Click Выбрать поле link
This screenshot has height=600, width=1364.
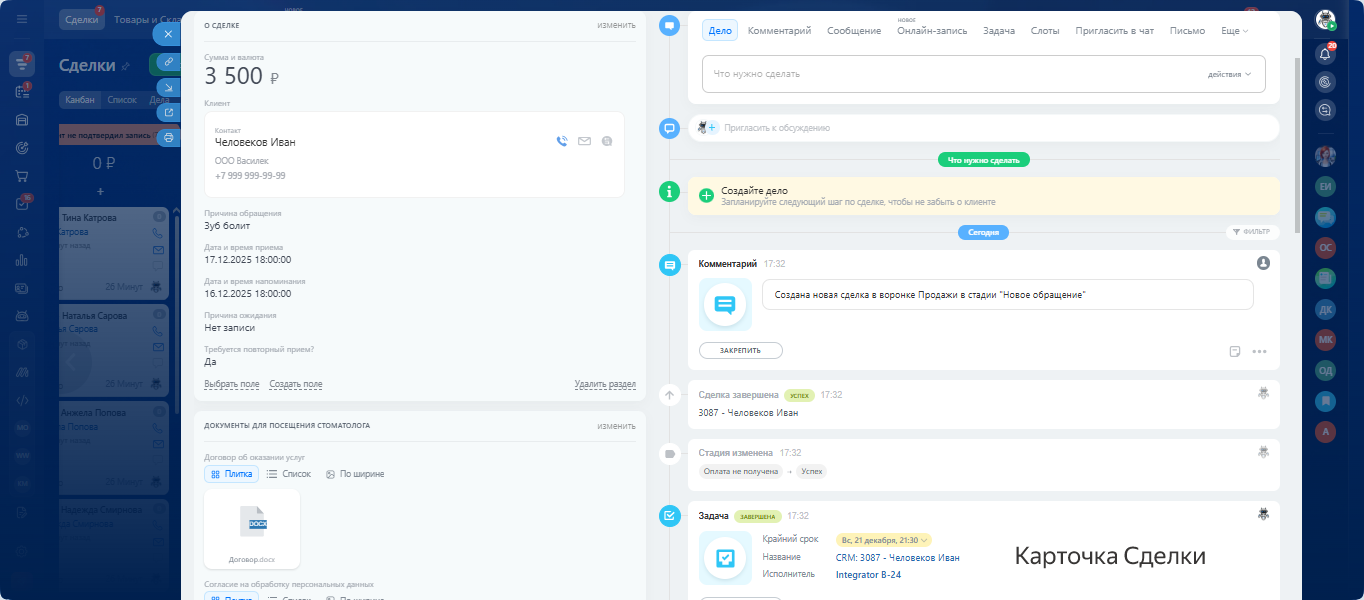click(x=232, y=384)
